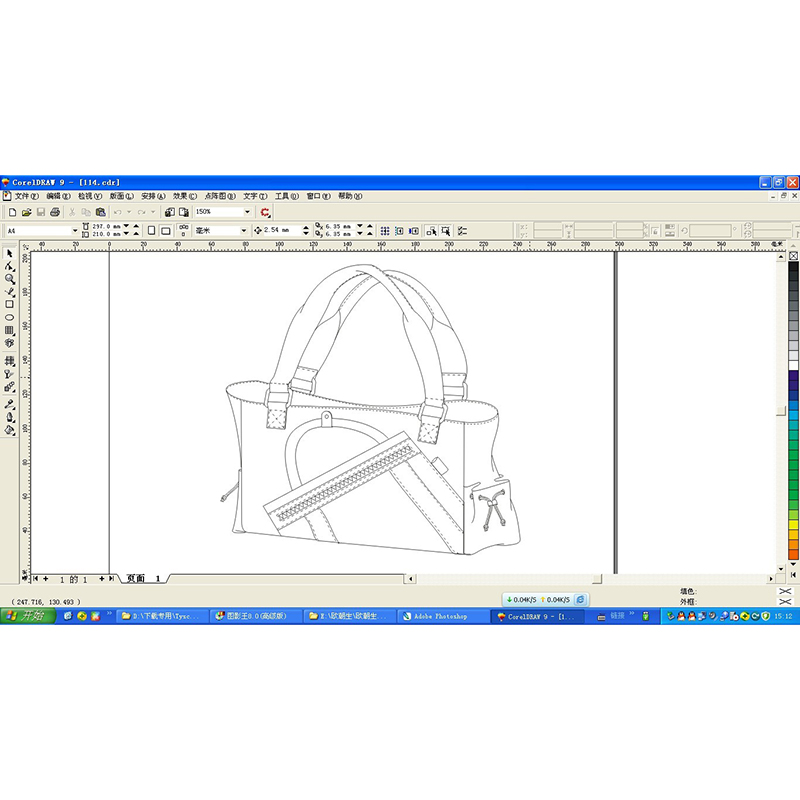Toggle landscape page orientation
The height and width of the screenshot is (800, 800).
[166, 230]
